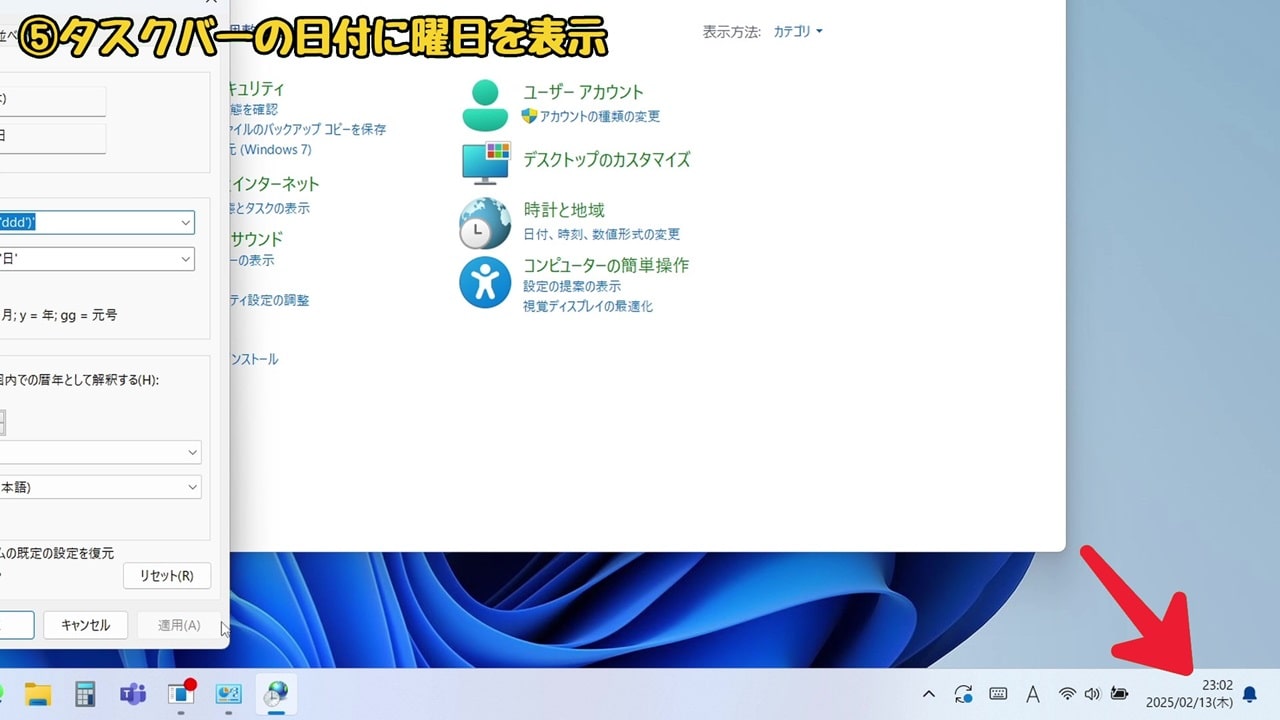Screen dimensions: 1280x720
Task: Click the 視覚ディスプレイの最適化 link
Action: (588, 306)
